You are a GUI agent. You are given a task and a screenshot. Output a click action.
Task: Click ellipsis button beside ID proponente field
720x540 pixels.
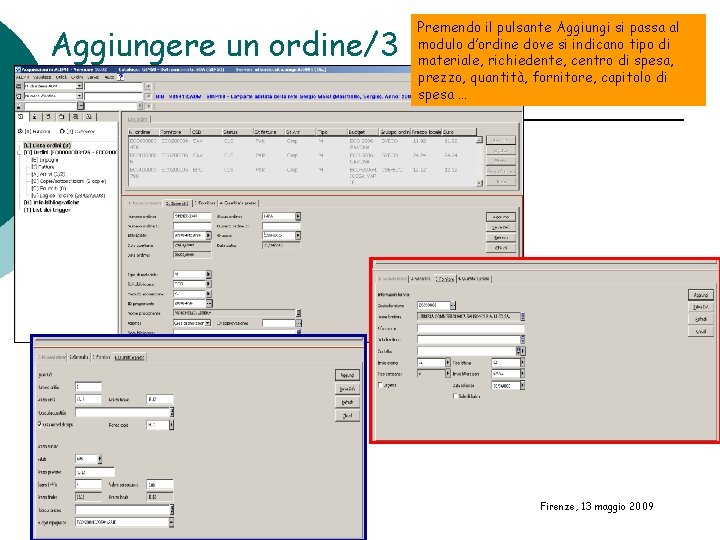209,304
